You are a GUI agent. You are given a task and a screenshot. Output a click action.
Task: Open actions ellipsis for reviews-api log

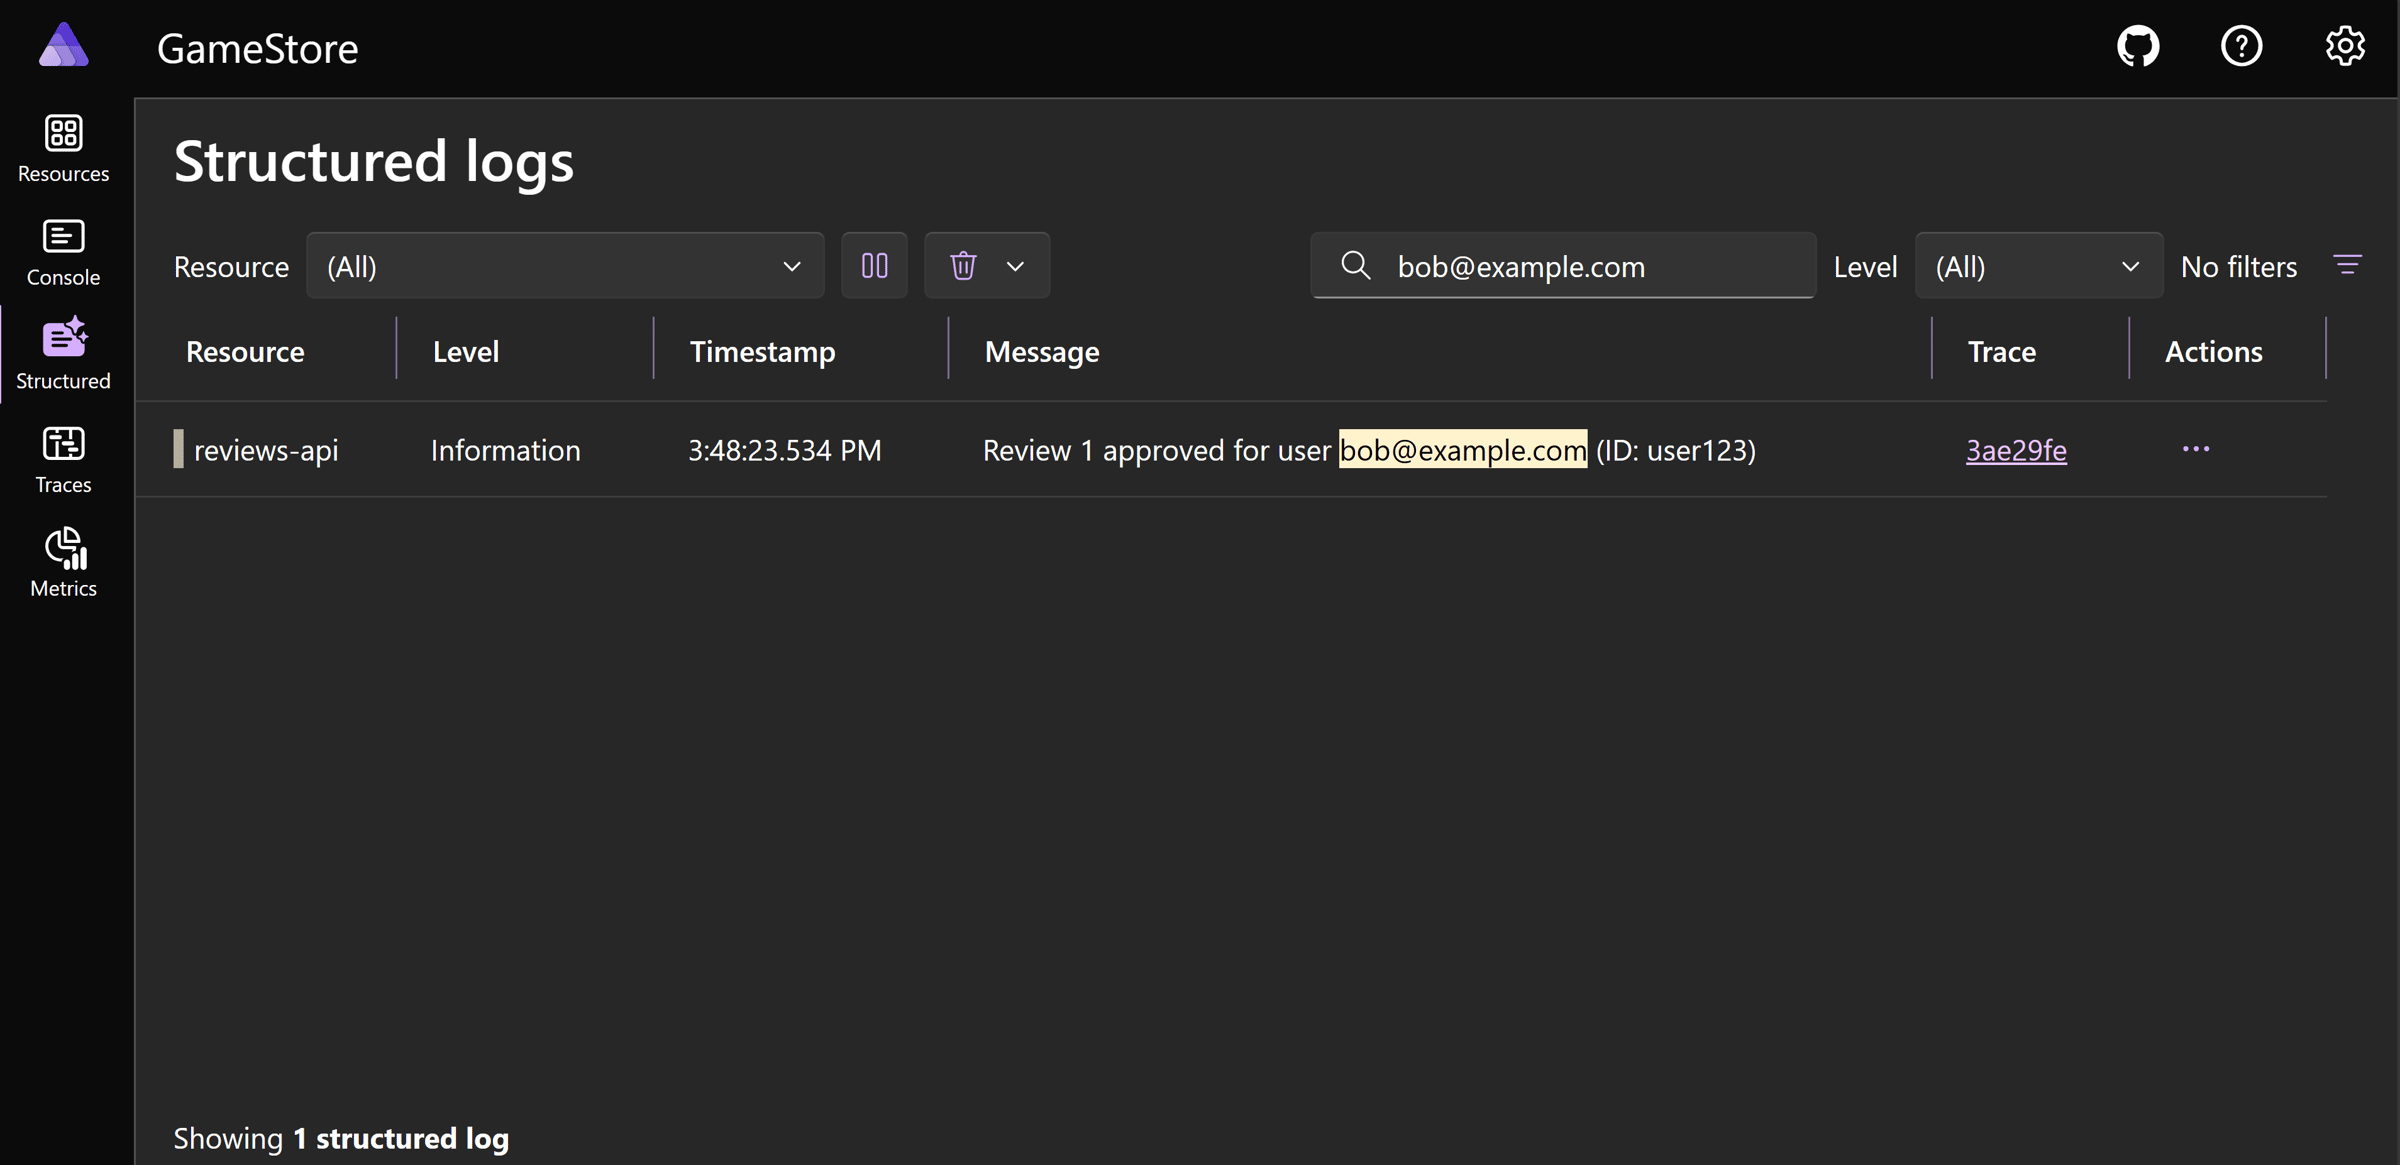(2195, 450)
